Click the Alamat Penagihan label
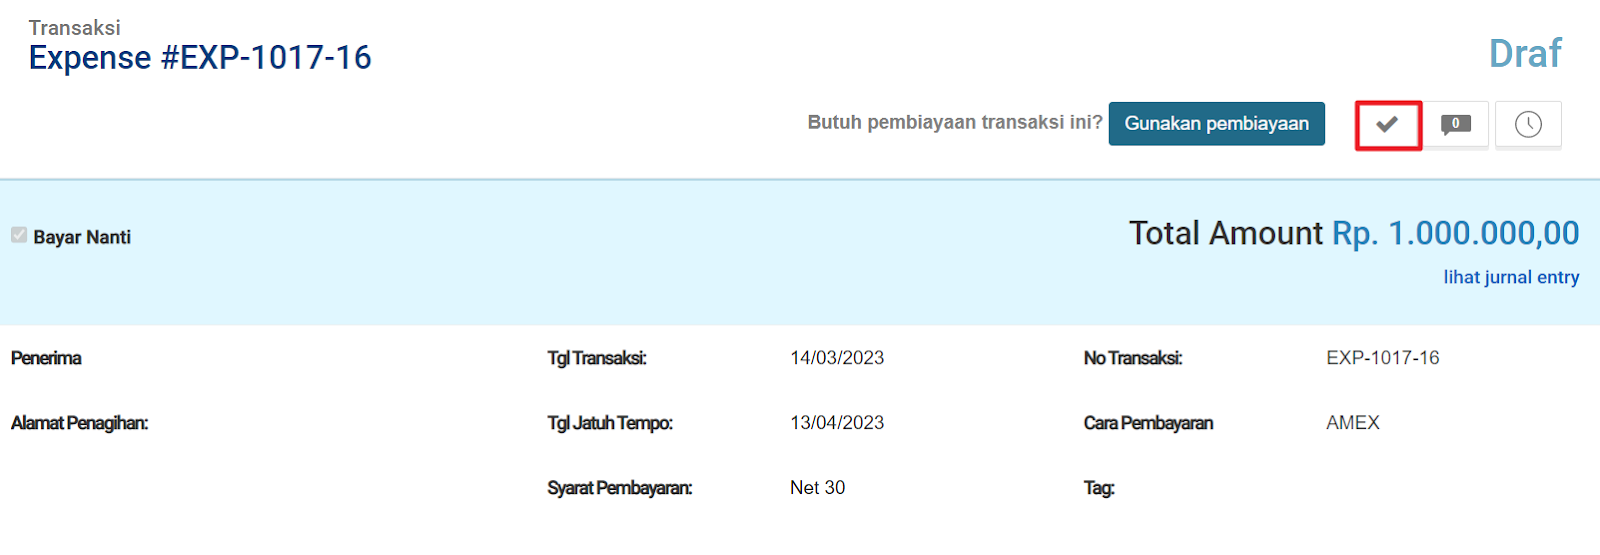1600x555 pixels. pyautogui.click(x=79, y=423)
